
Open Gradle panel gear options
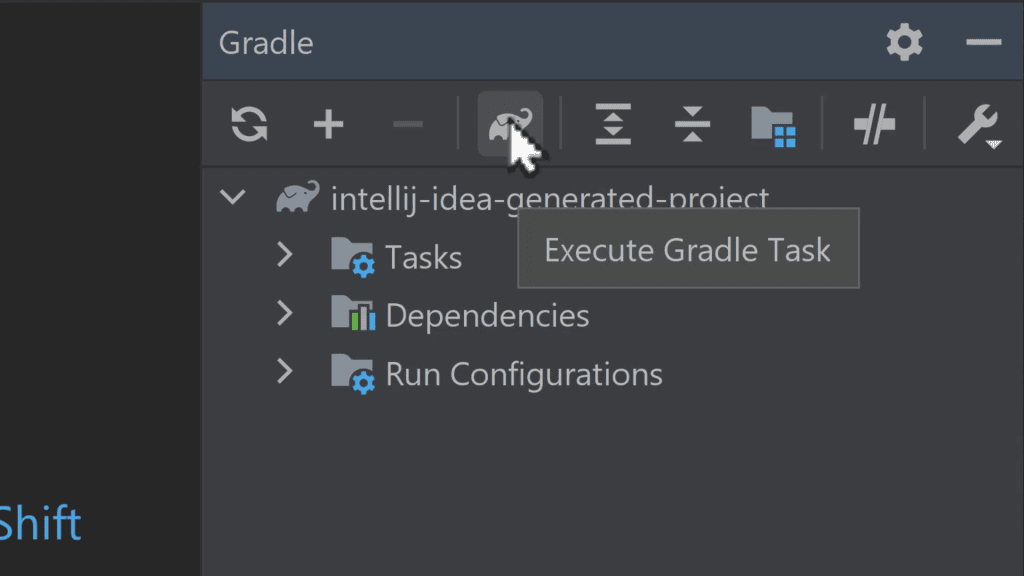pos(904,42)
